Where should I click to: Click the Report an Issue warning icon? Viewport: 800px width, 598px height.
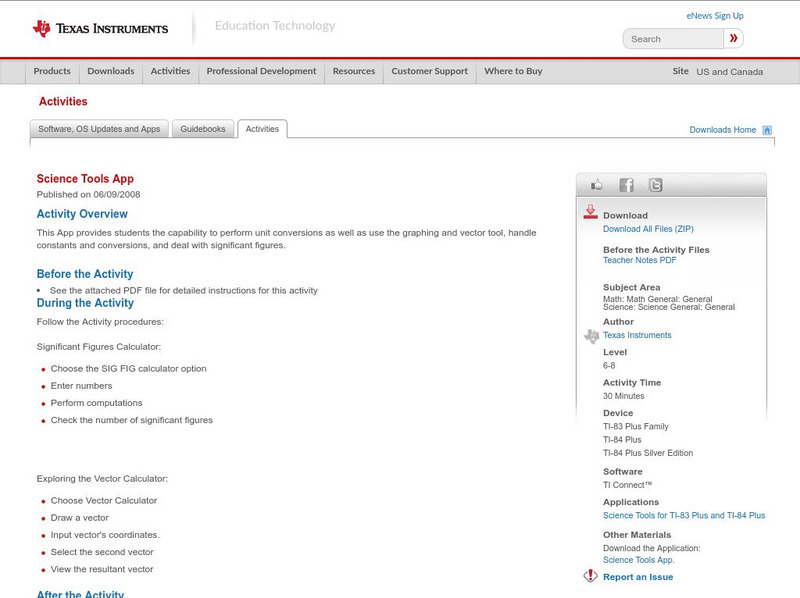[x=590, y=576]
